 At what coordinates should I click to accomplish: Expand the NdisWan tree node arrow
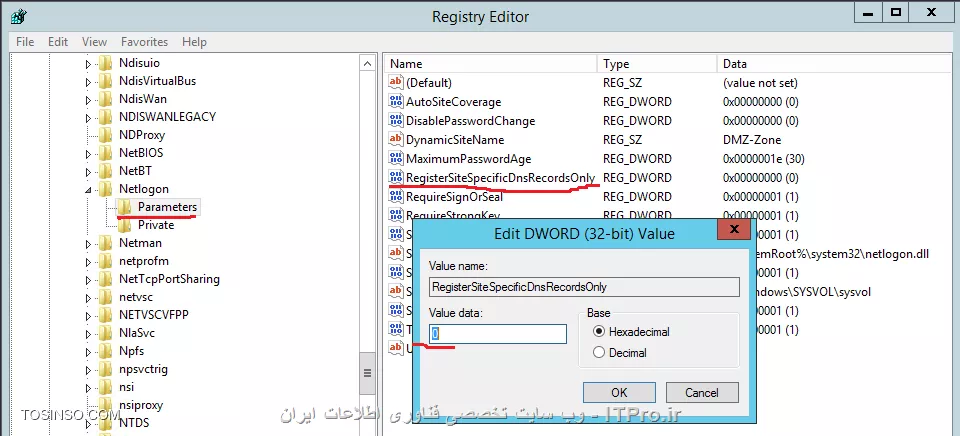point(88,99)
